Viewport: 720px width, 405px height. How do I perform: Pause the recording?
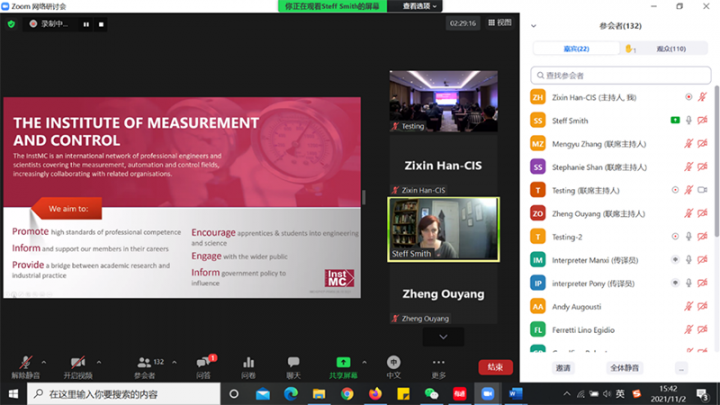coord(86,24)
